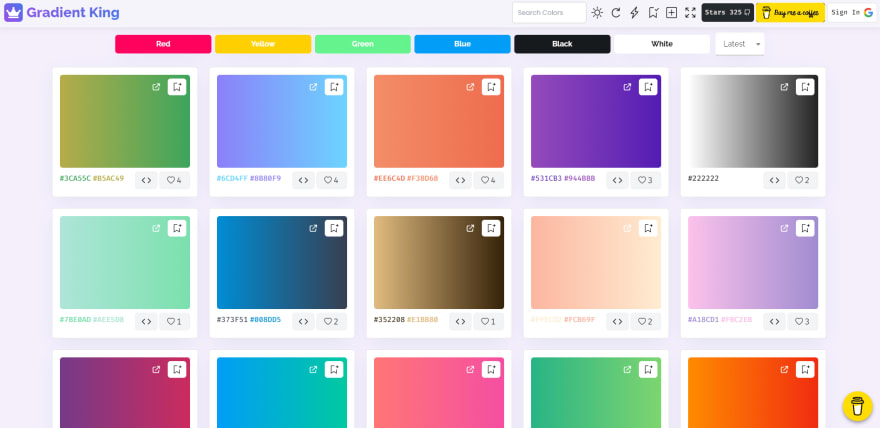Like the #6CD4FF gradient
The width and height of the screenshot is (880, 428).
tap(332, 180)
